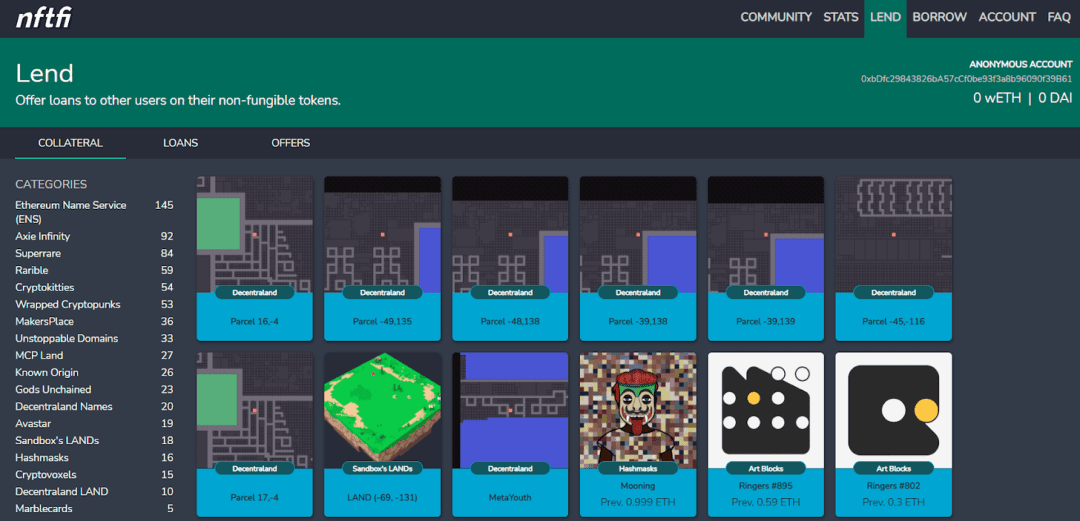Select the COLLATERAL tab

point(70,143)
